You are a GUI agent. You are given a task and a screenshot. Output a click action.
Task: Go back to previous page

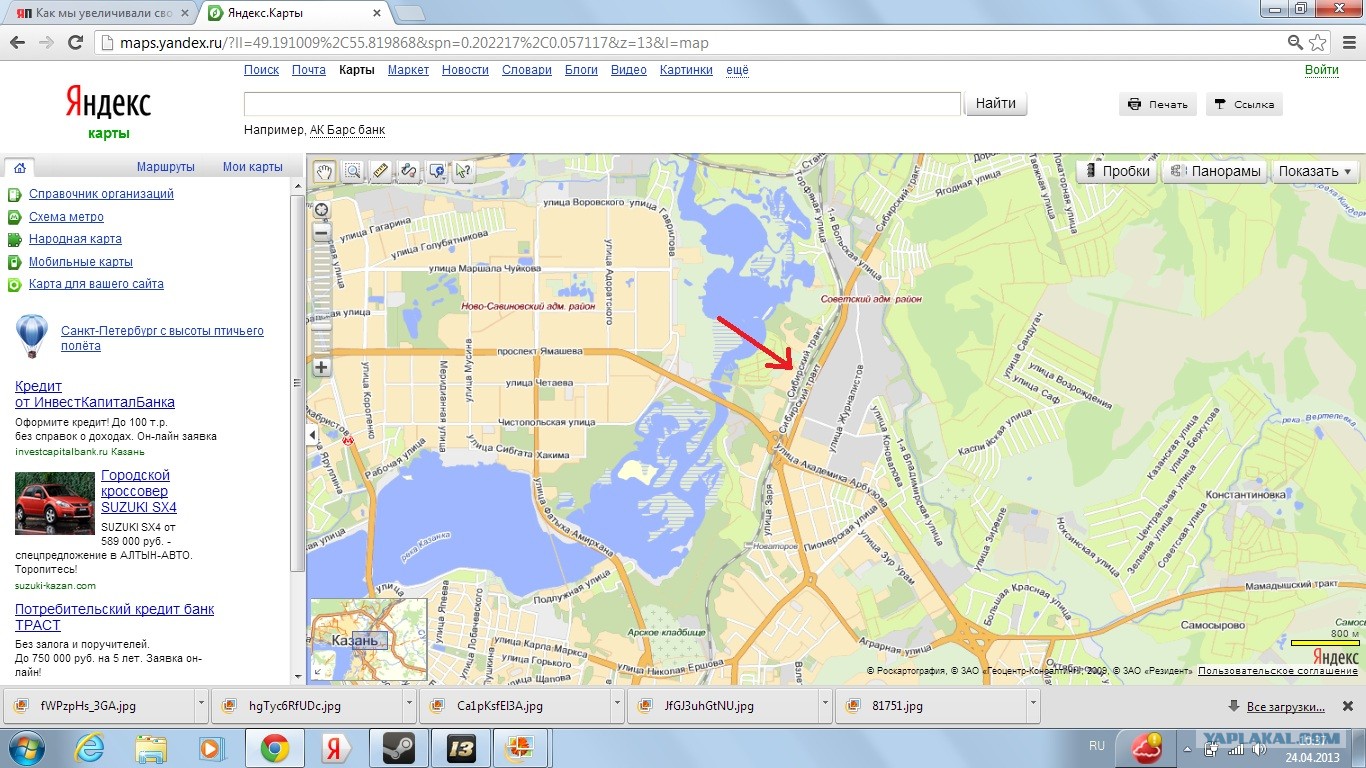pyautogui.click(x=17, y=43)
